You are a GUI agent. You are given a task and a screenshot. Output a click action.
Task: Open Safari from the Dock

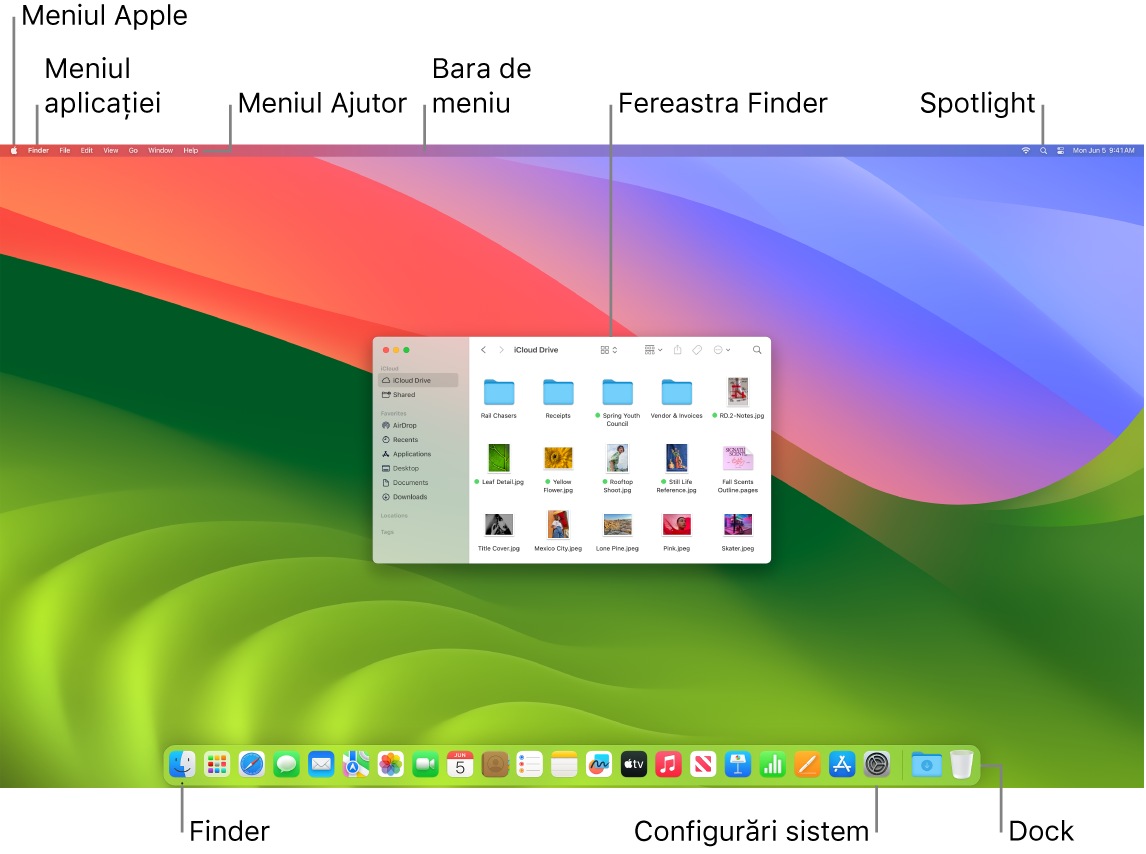pyautogui.click(x=250, y=764)
